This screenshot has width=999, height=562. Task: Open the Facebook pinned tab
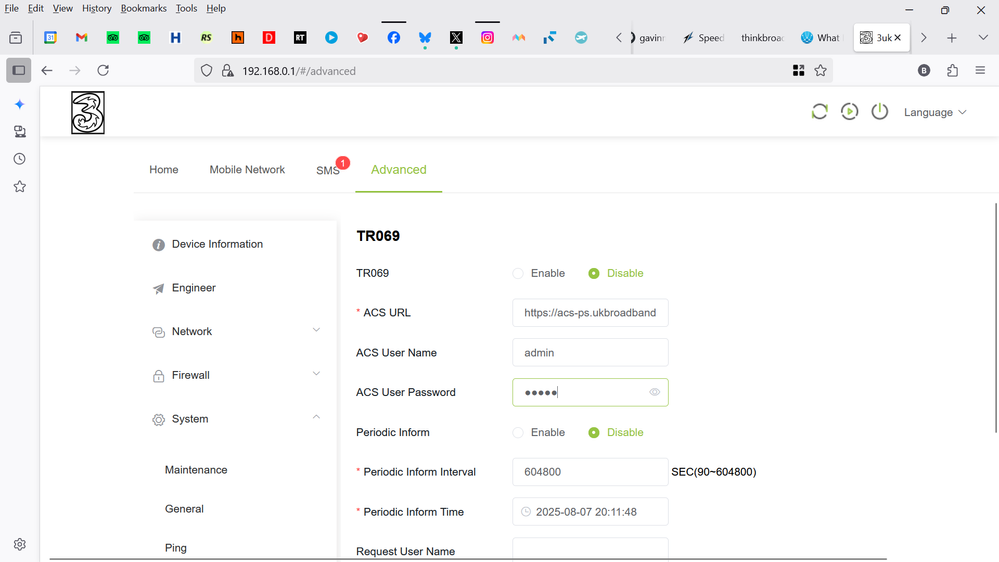coord(394,38)
